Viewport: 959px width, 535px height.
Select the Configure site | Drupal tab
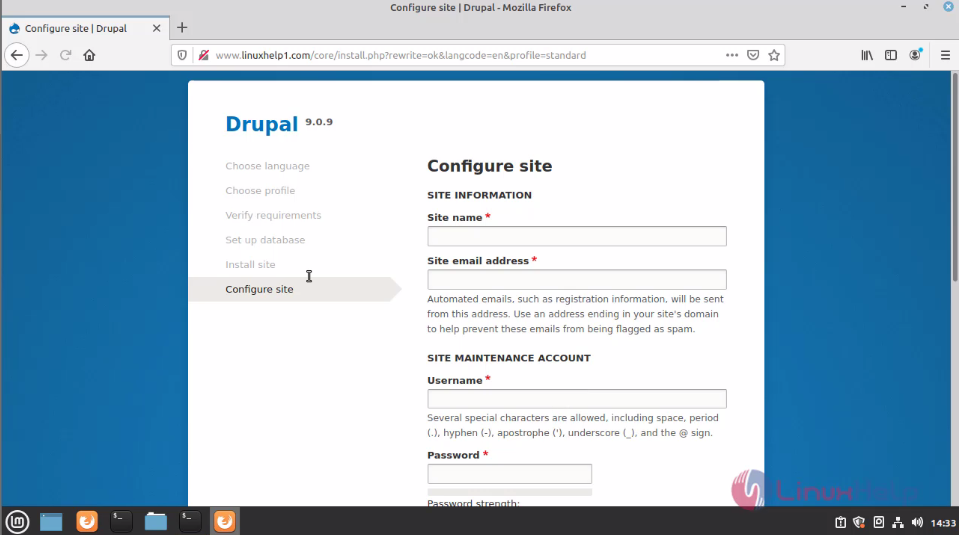(x=86, y=28)
